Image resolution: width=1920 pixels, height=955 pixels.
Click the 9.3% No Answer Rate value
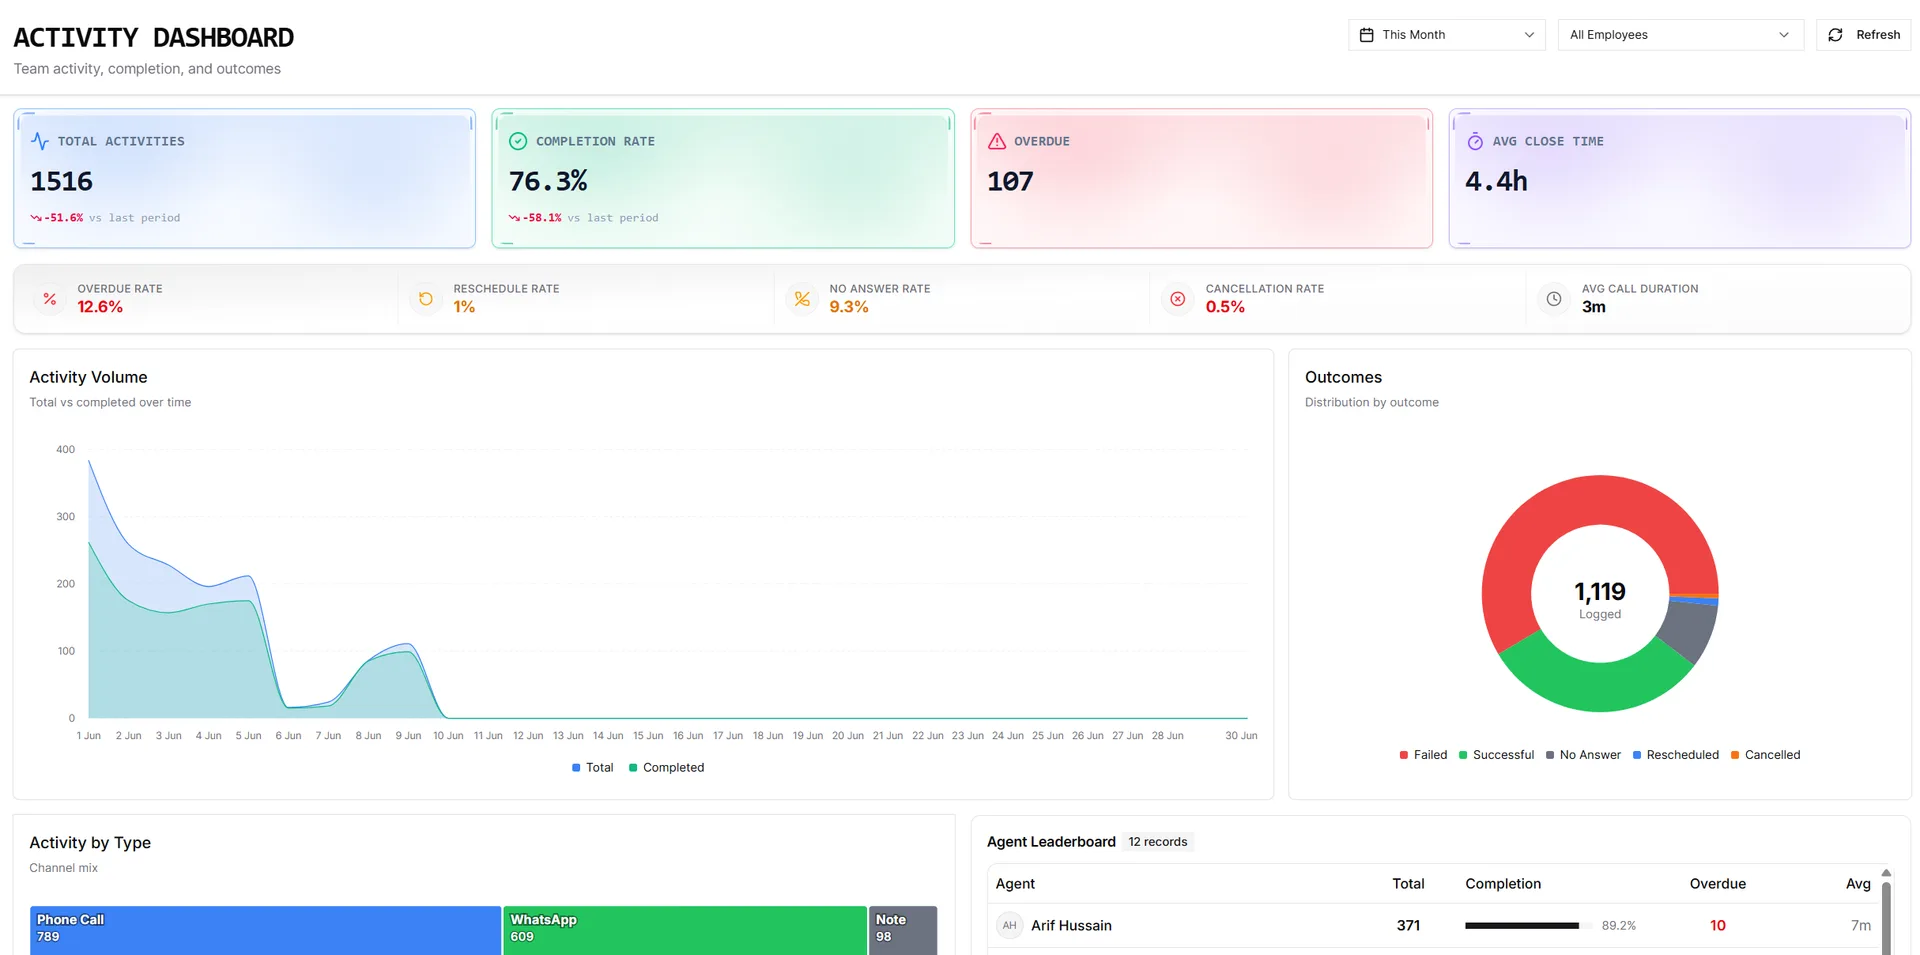[x=849, y=307]
